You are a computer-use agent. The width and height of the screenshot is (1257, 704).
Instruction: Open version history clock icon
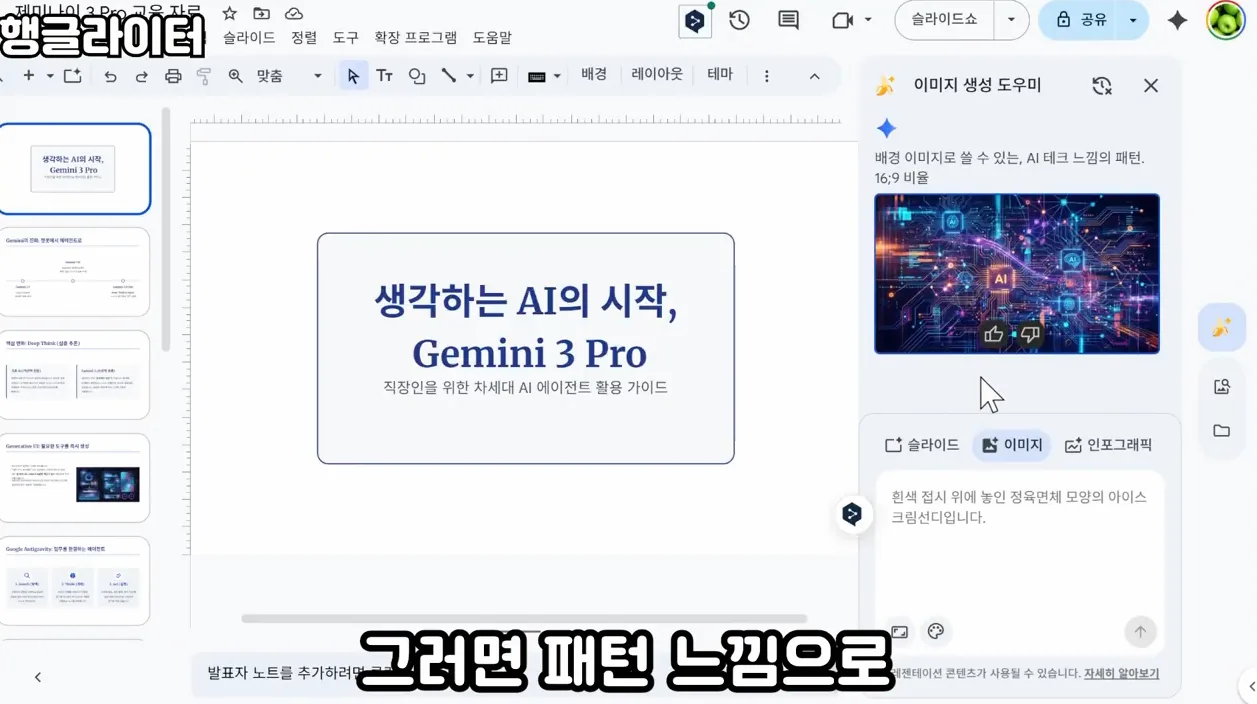[x=739, y=20]
